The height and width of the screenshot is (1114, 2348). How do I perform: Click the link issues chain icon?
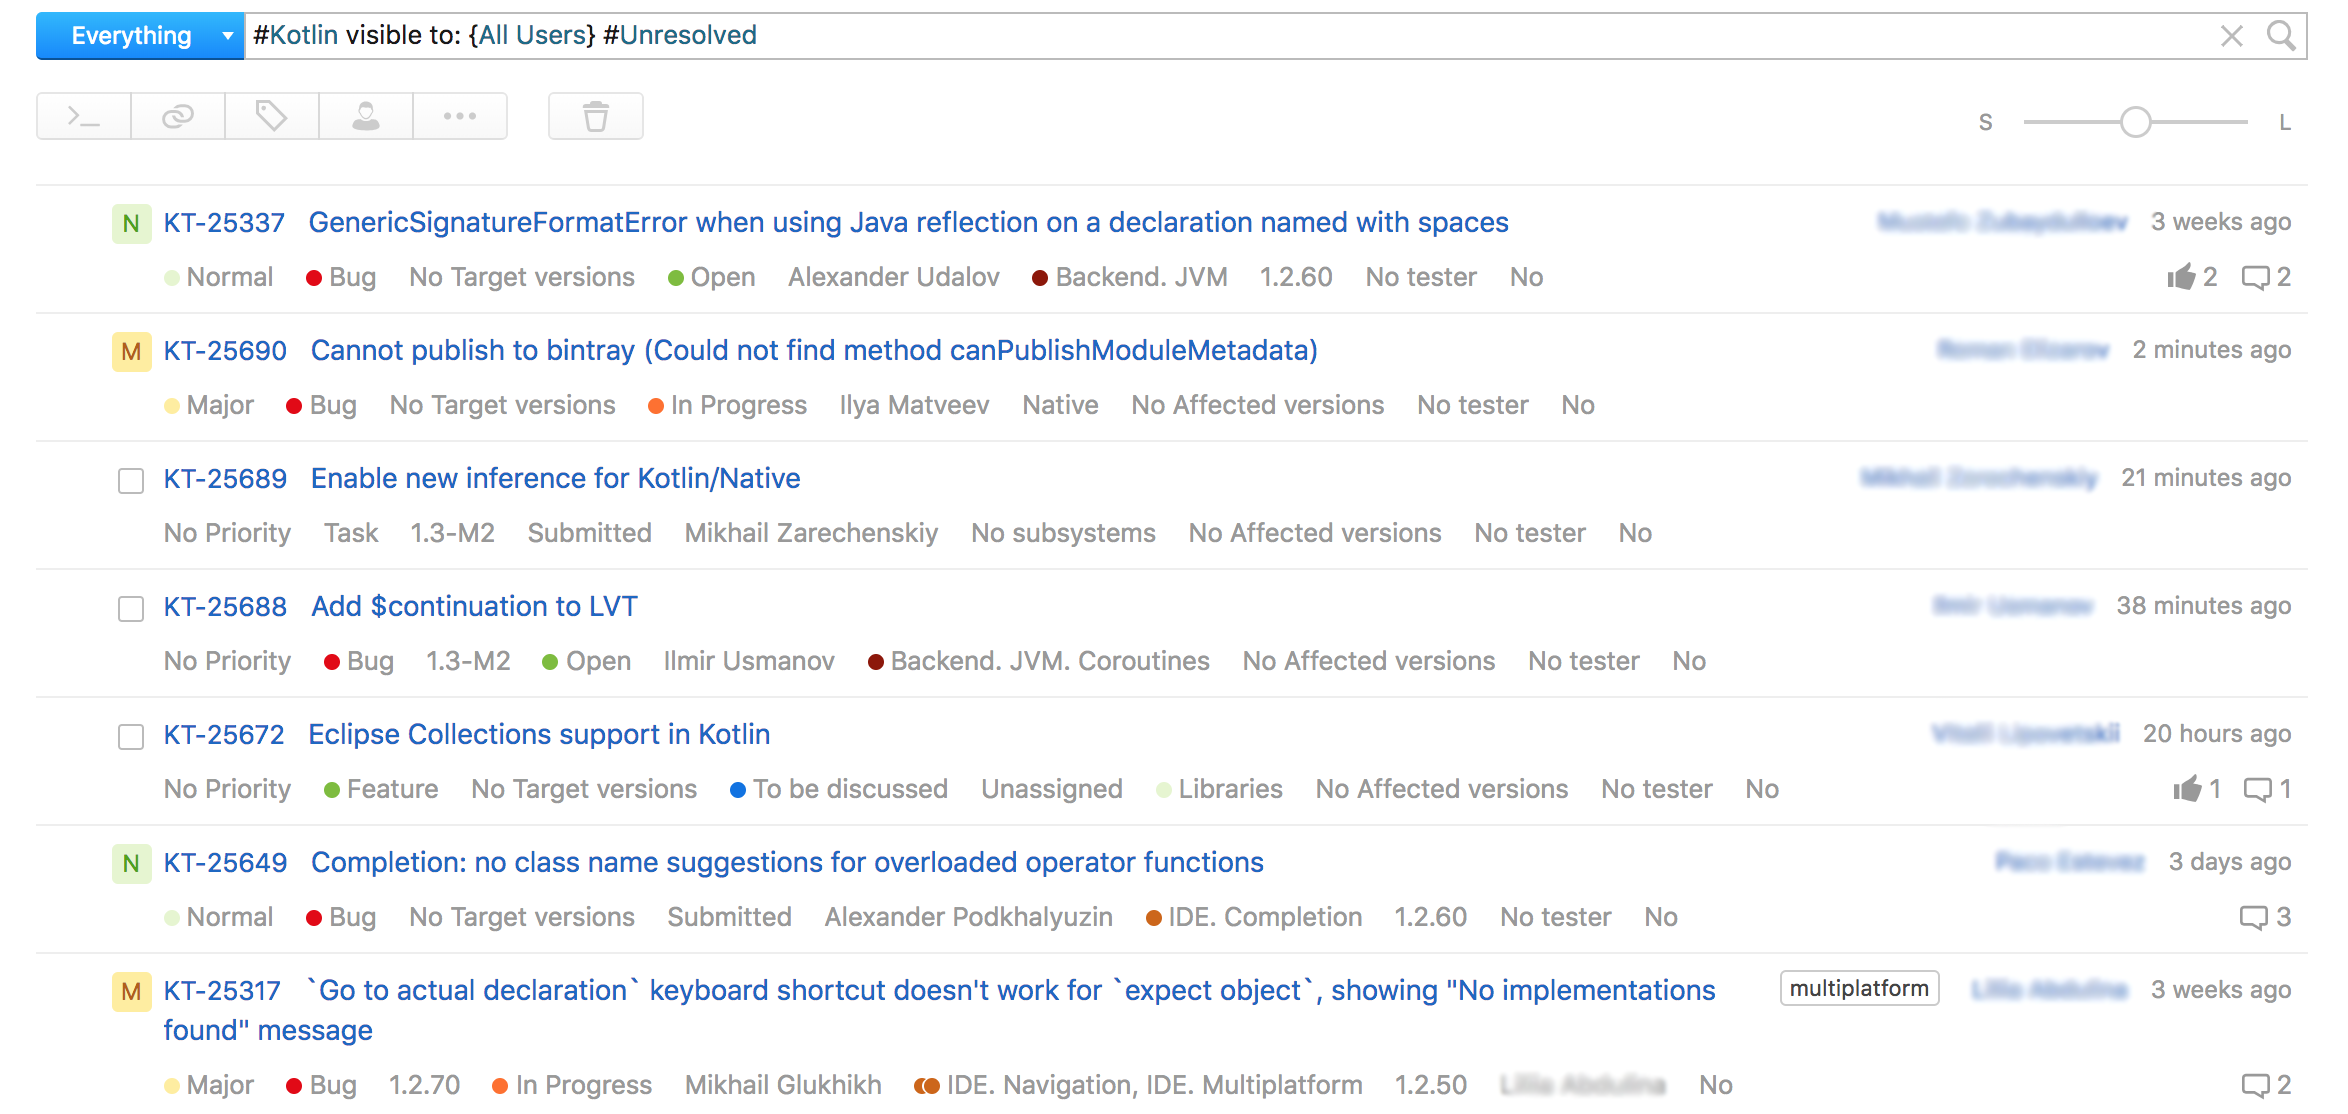pyautogui.click(x=178, y=117)
